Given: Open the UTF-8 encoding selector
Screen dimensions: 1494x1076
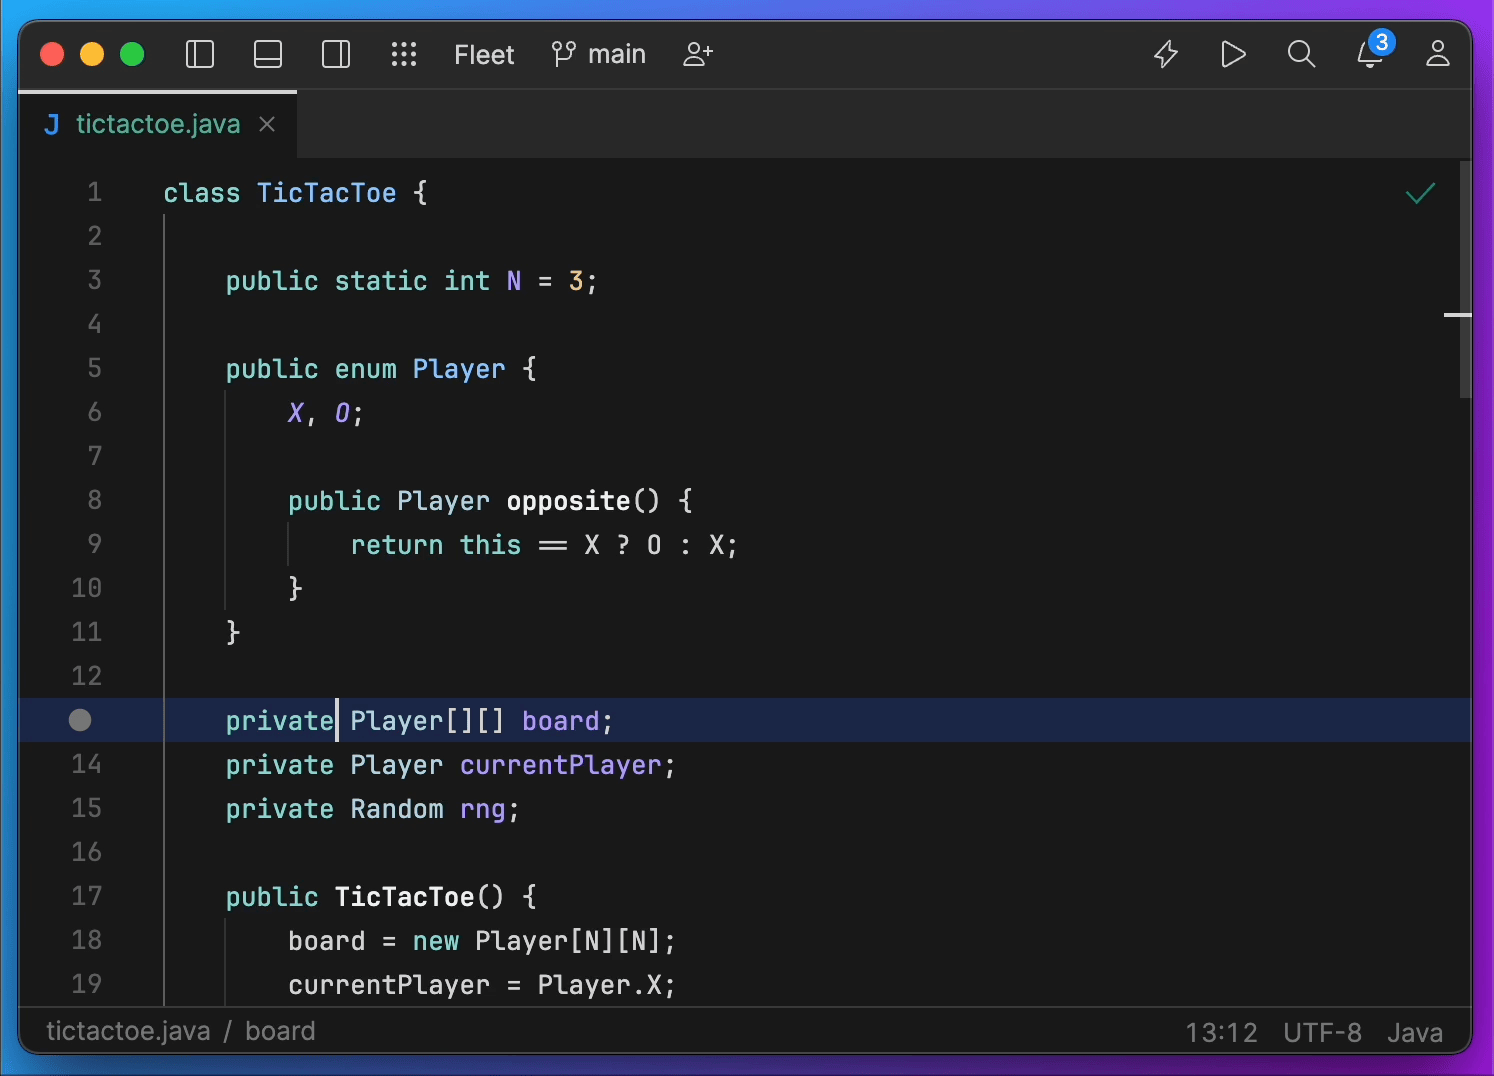Looking at the screenshot, I should tap(1322, 1032).
